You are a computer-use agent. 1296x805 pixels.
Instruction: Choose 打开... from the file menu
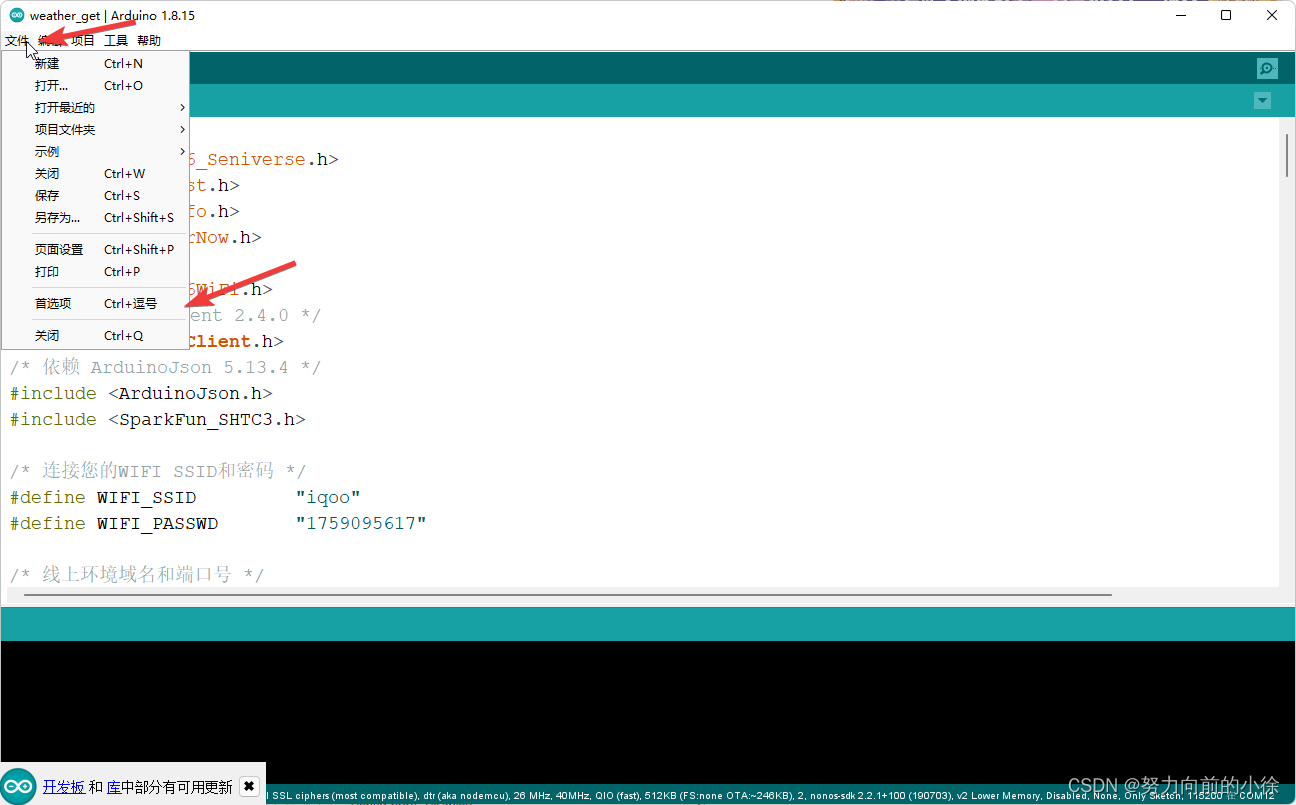[95, 85]
